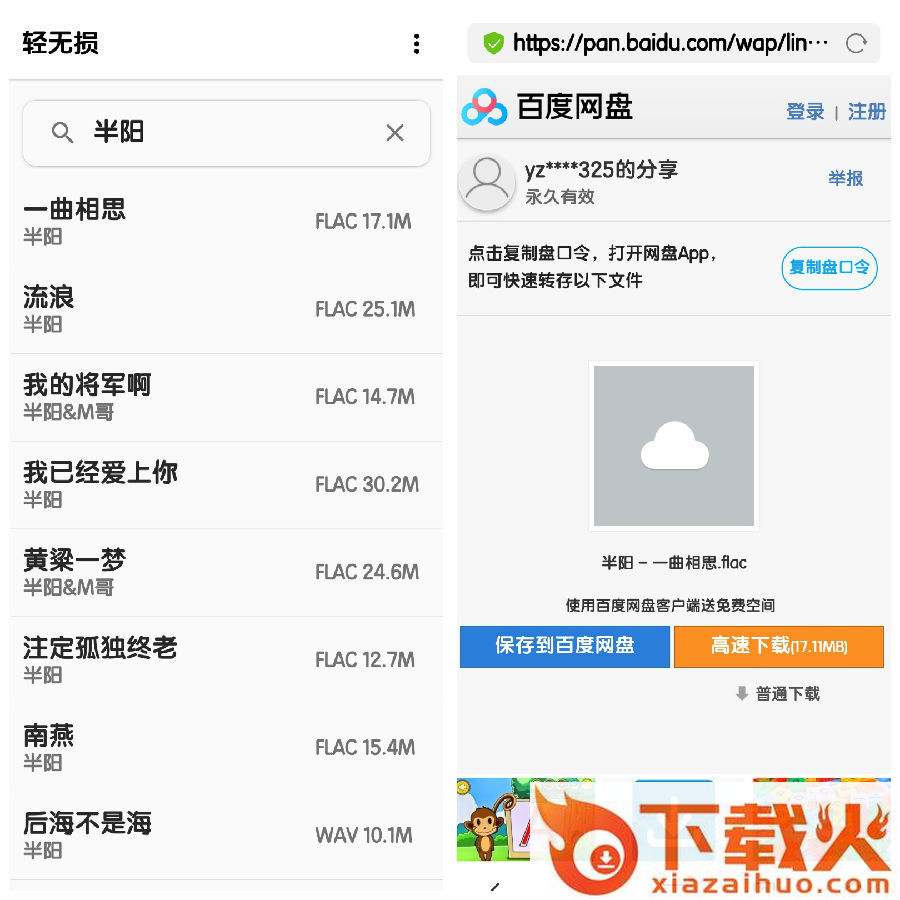The width and height of the screenshot is (900, 900).
Task: Select the FLAC 14.7M size label
Action: [365, 397]
